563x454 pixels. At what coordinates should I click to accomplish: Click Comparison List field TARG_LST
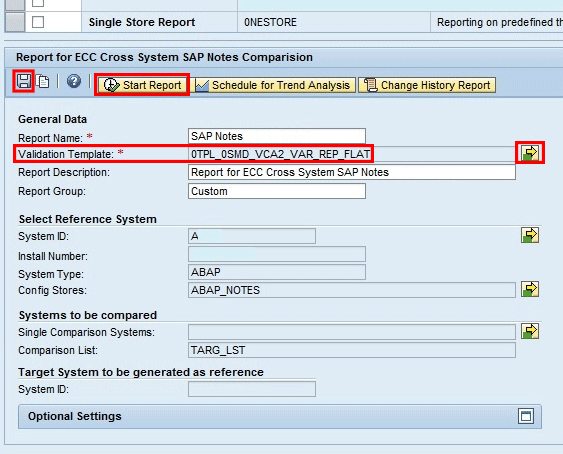tap(352, 350)
